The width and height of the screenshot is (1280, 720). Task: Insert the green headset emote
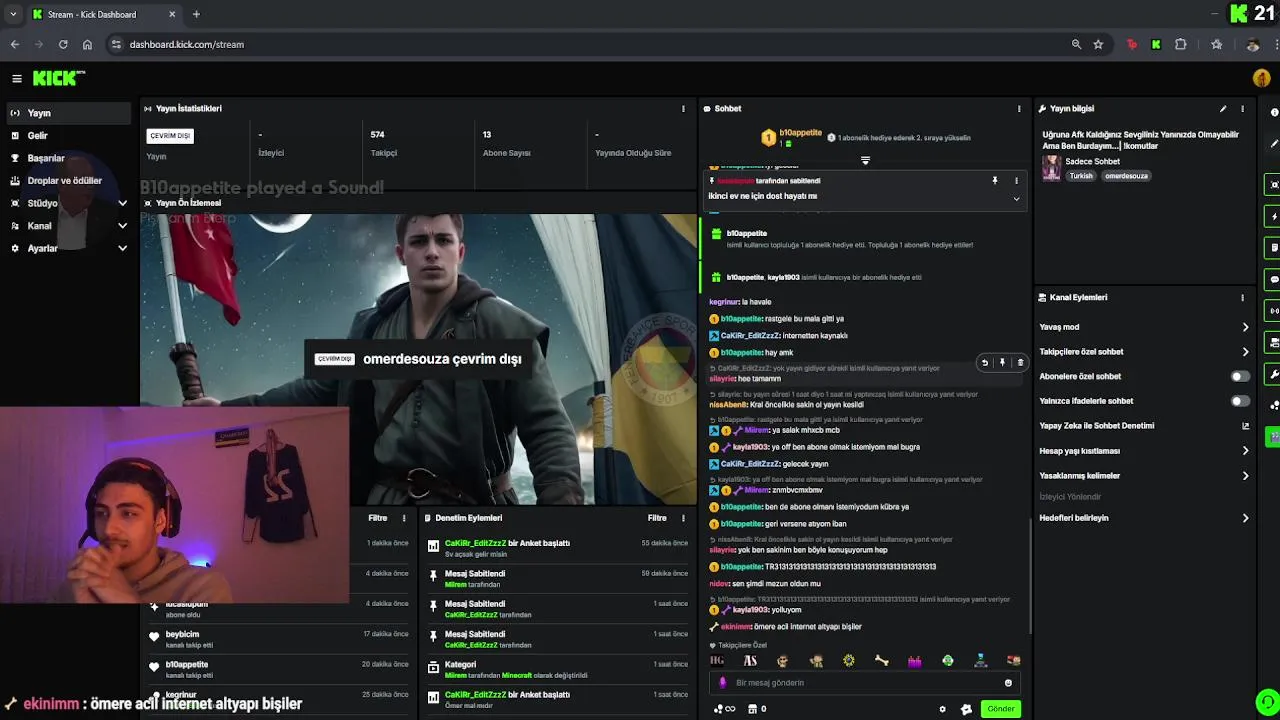tap(947, 661)
